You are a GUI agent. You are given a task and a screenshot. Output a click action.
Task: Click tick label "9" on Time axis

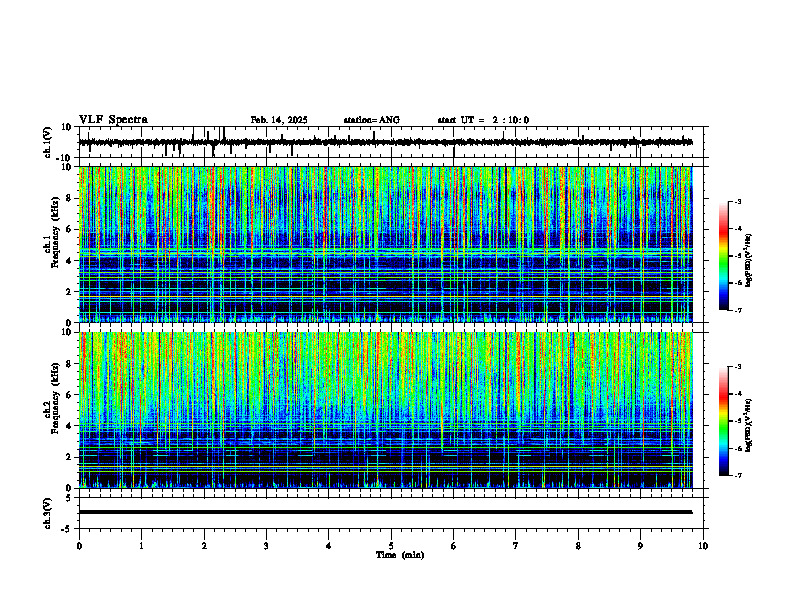pos(640,546)
